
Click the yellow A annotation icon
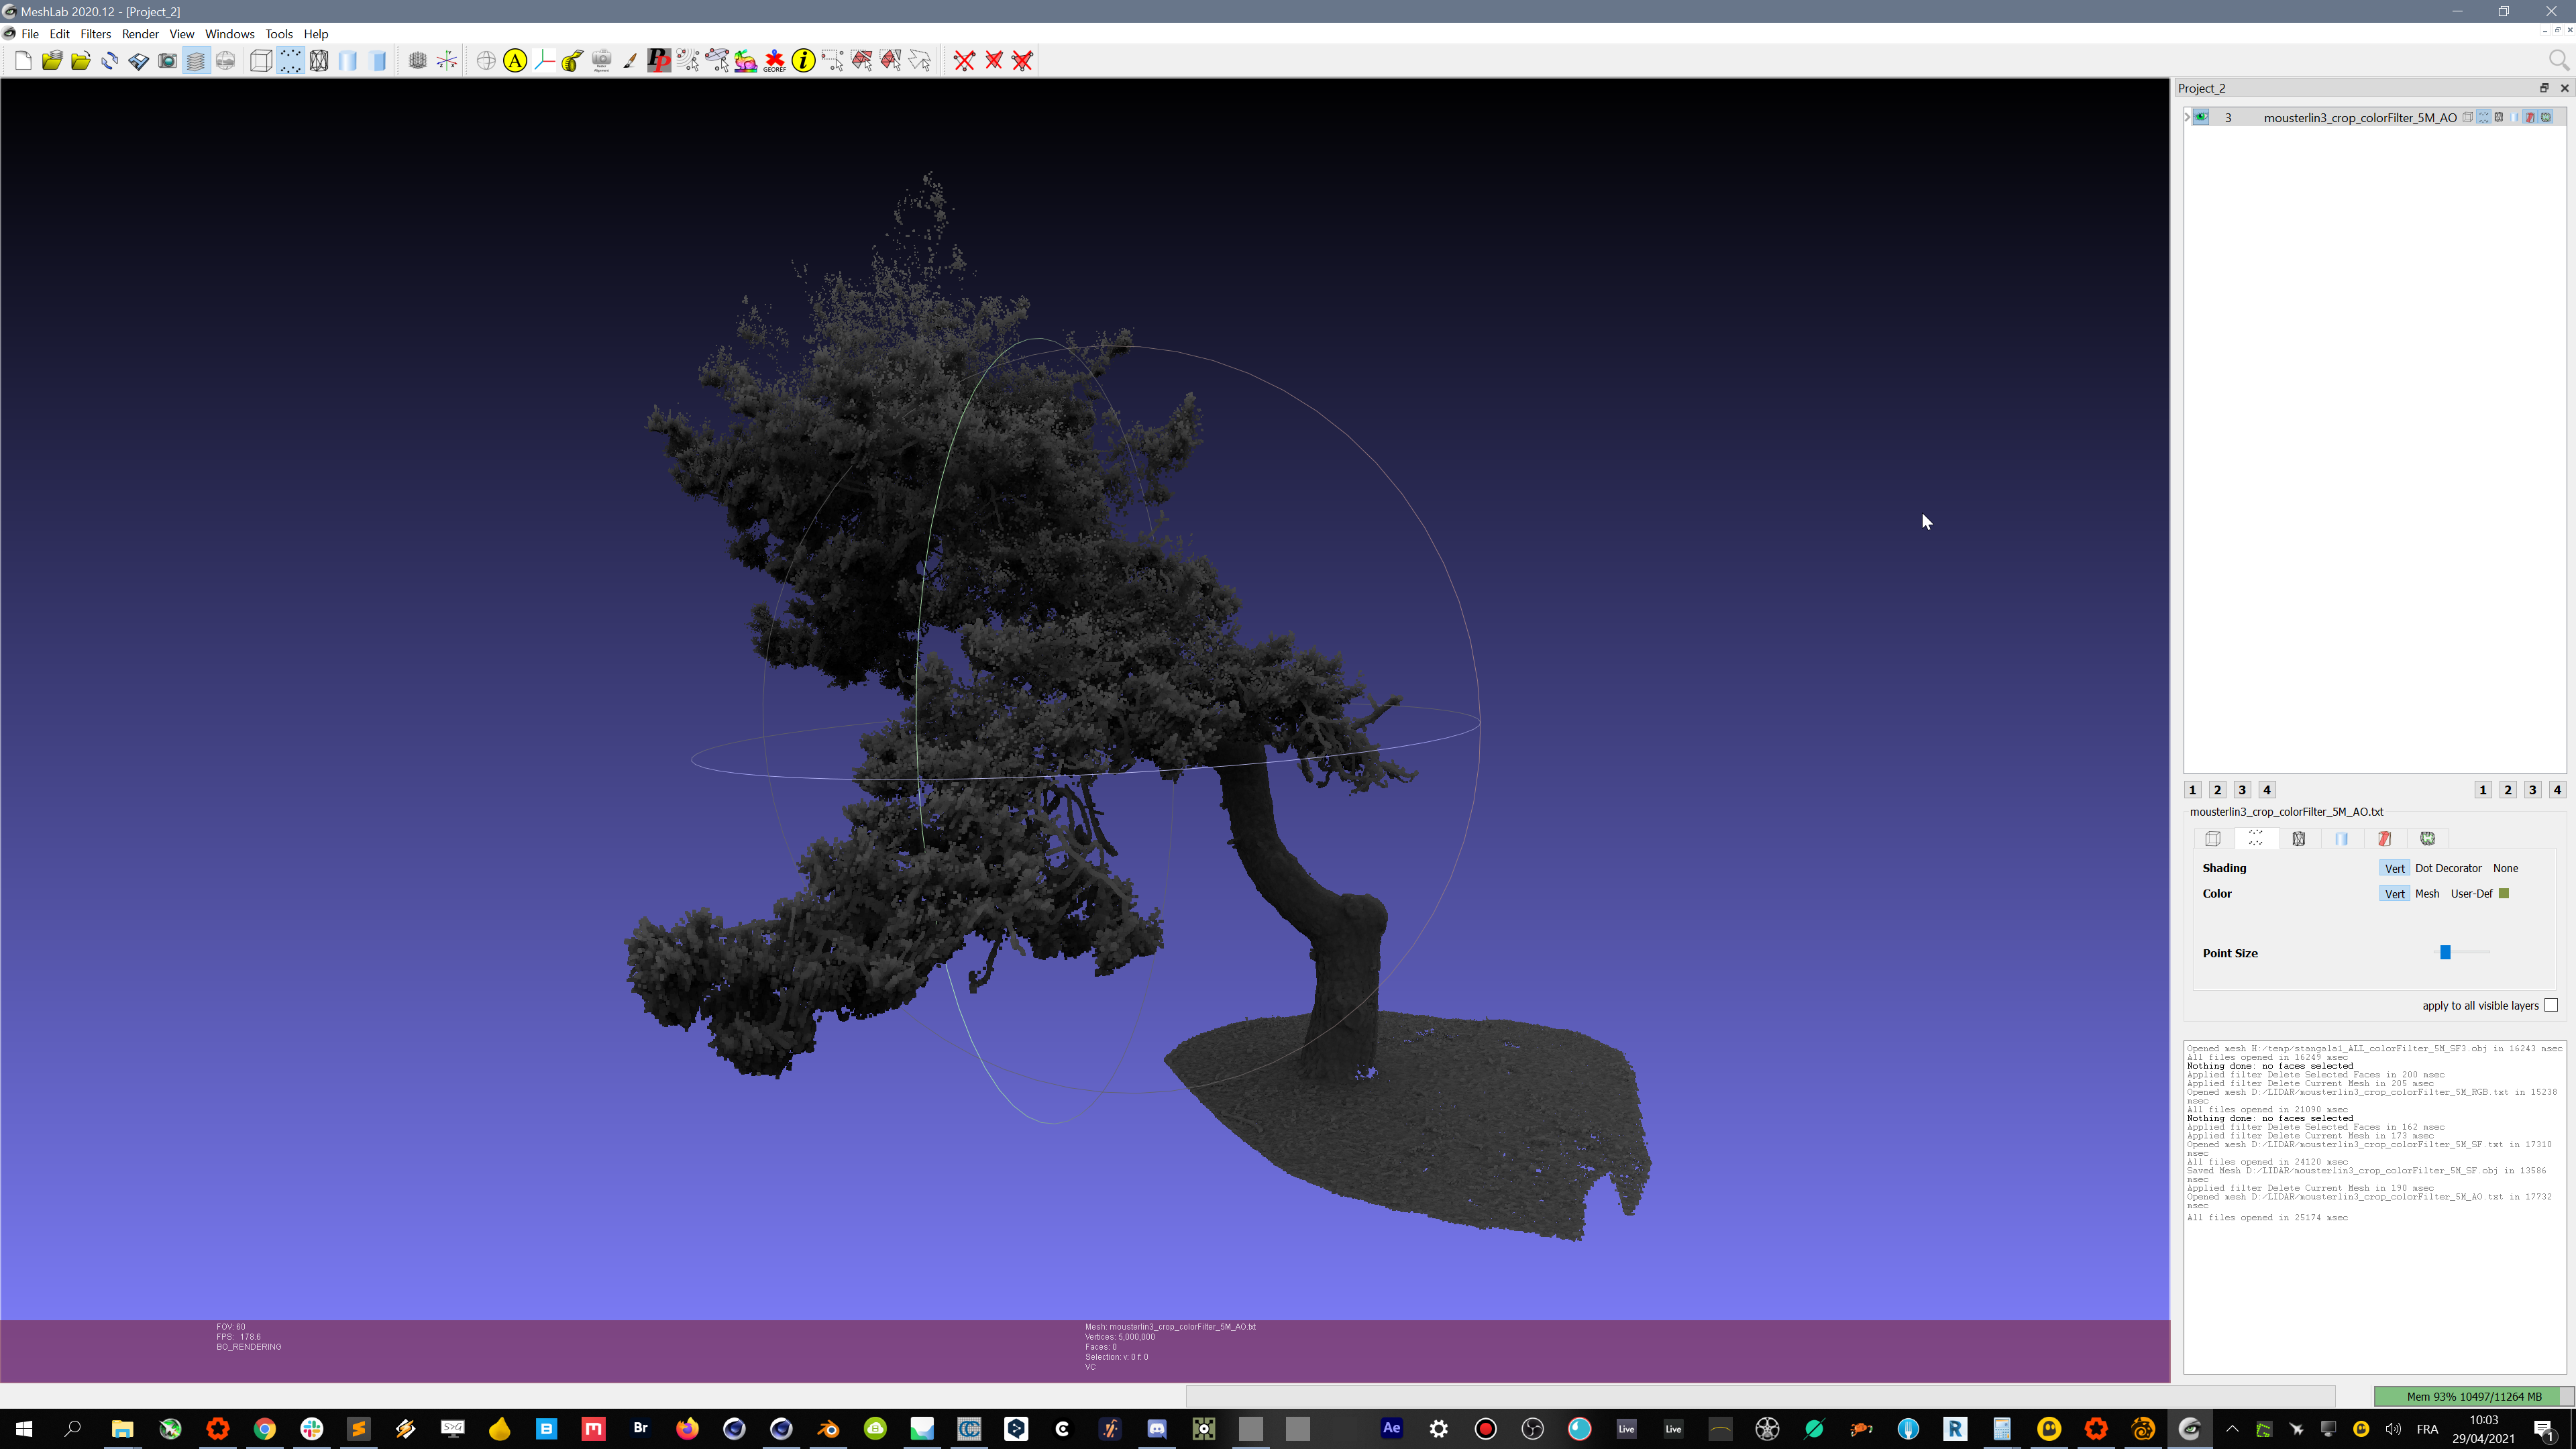[515, 61]
